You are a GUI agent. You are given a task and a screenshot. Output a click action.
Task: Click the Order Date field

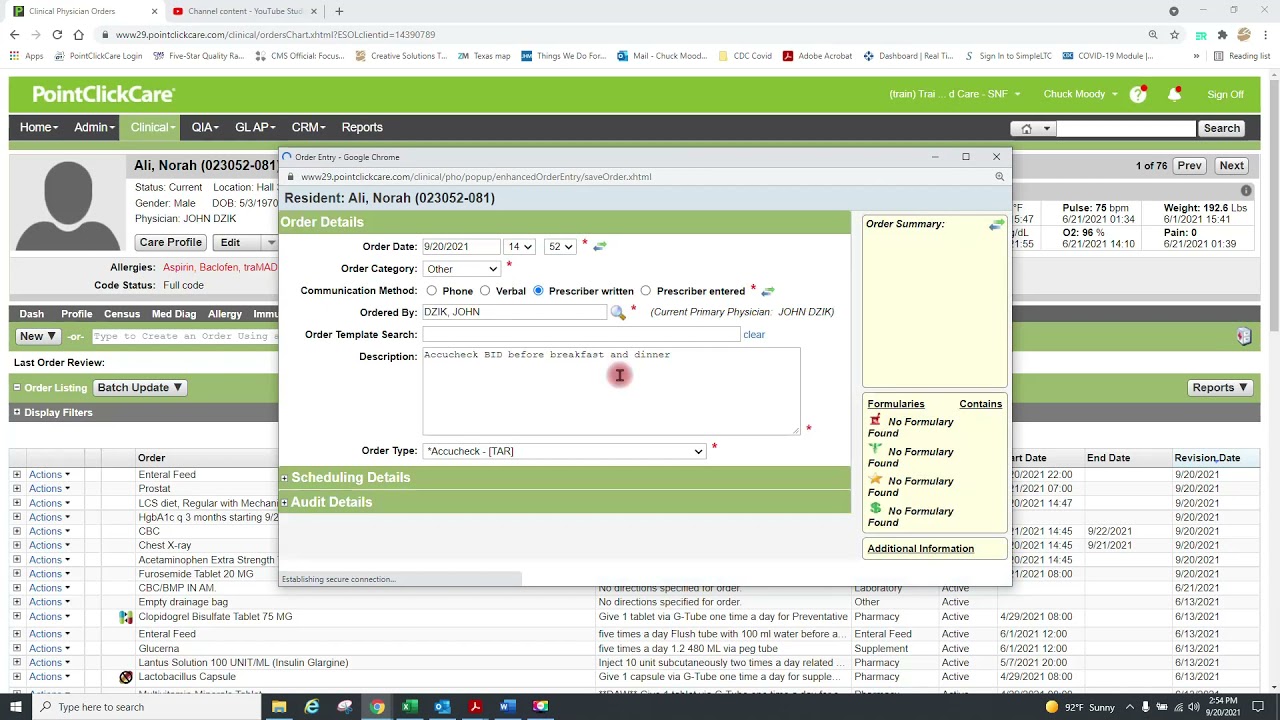tap(460, 247)
